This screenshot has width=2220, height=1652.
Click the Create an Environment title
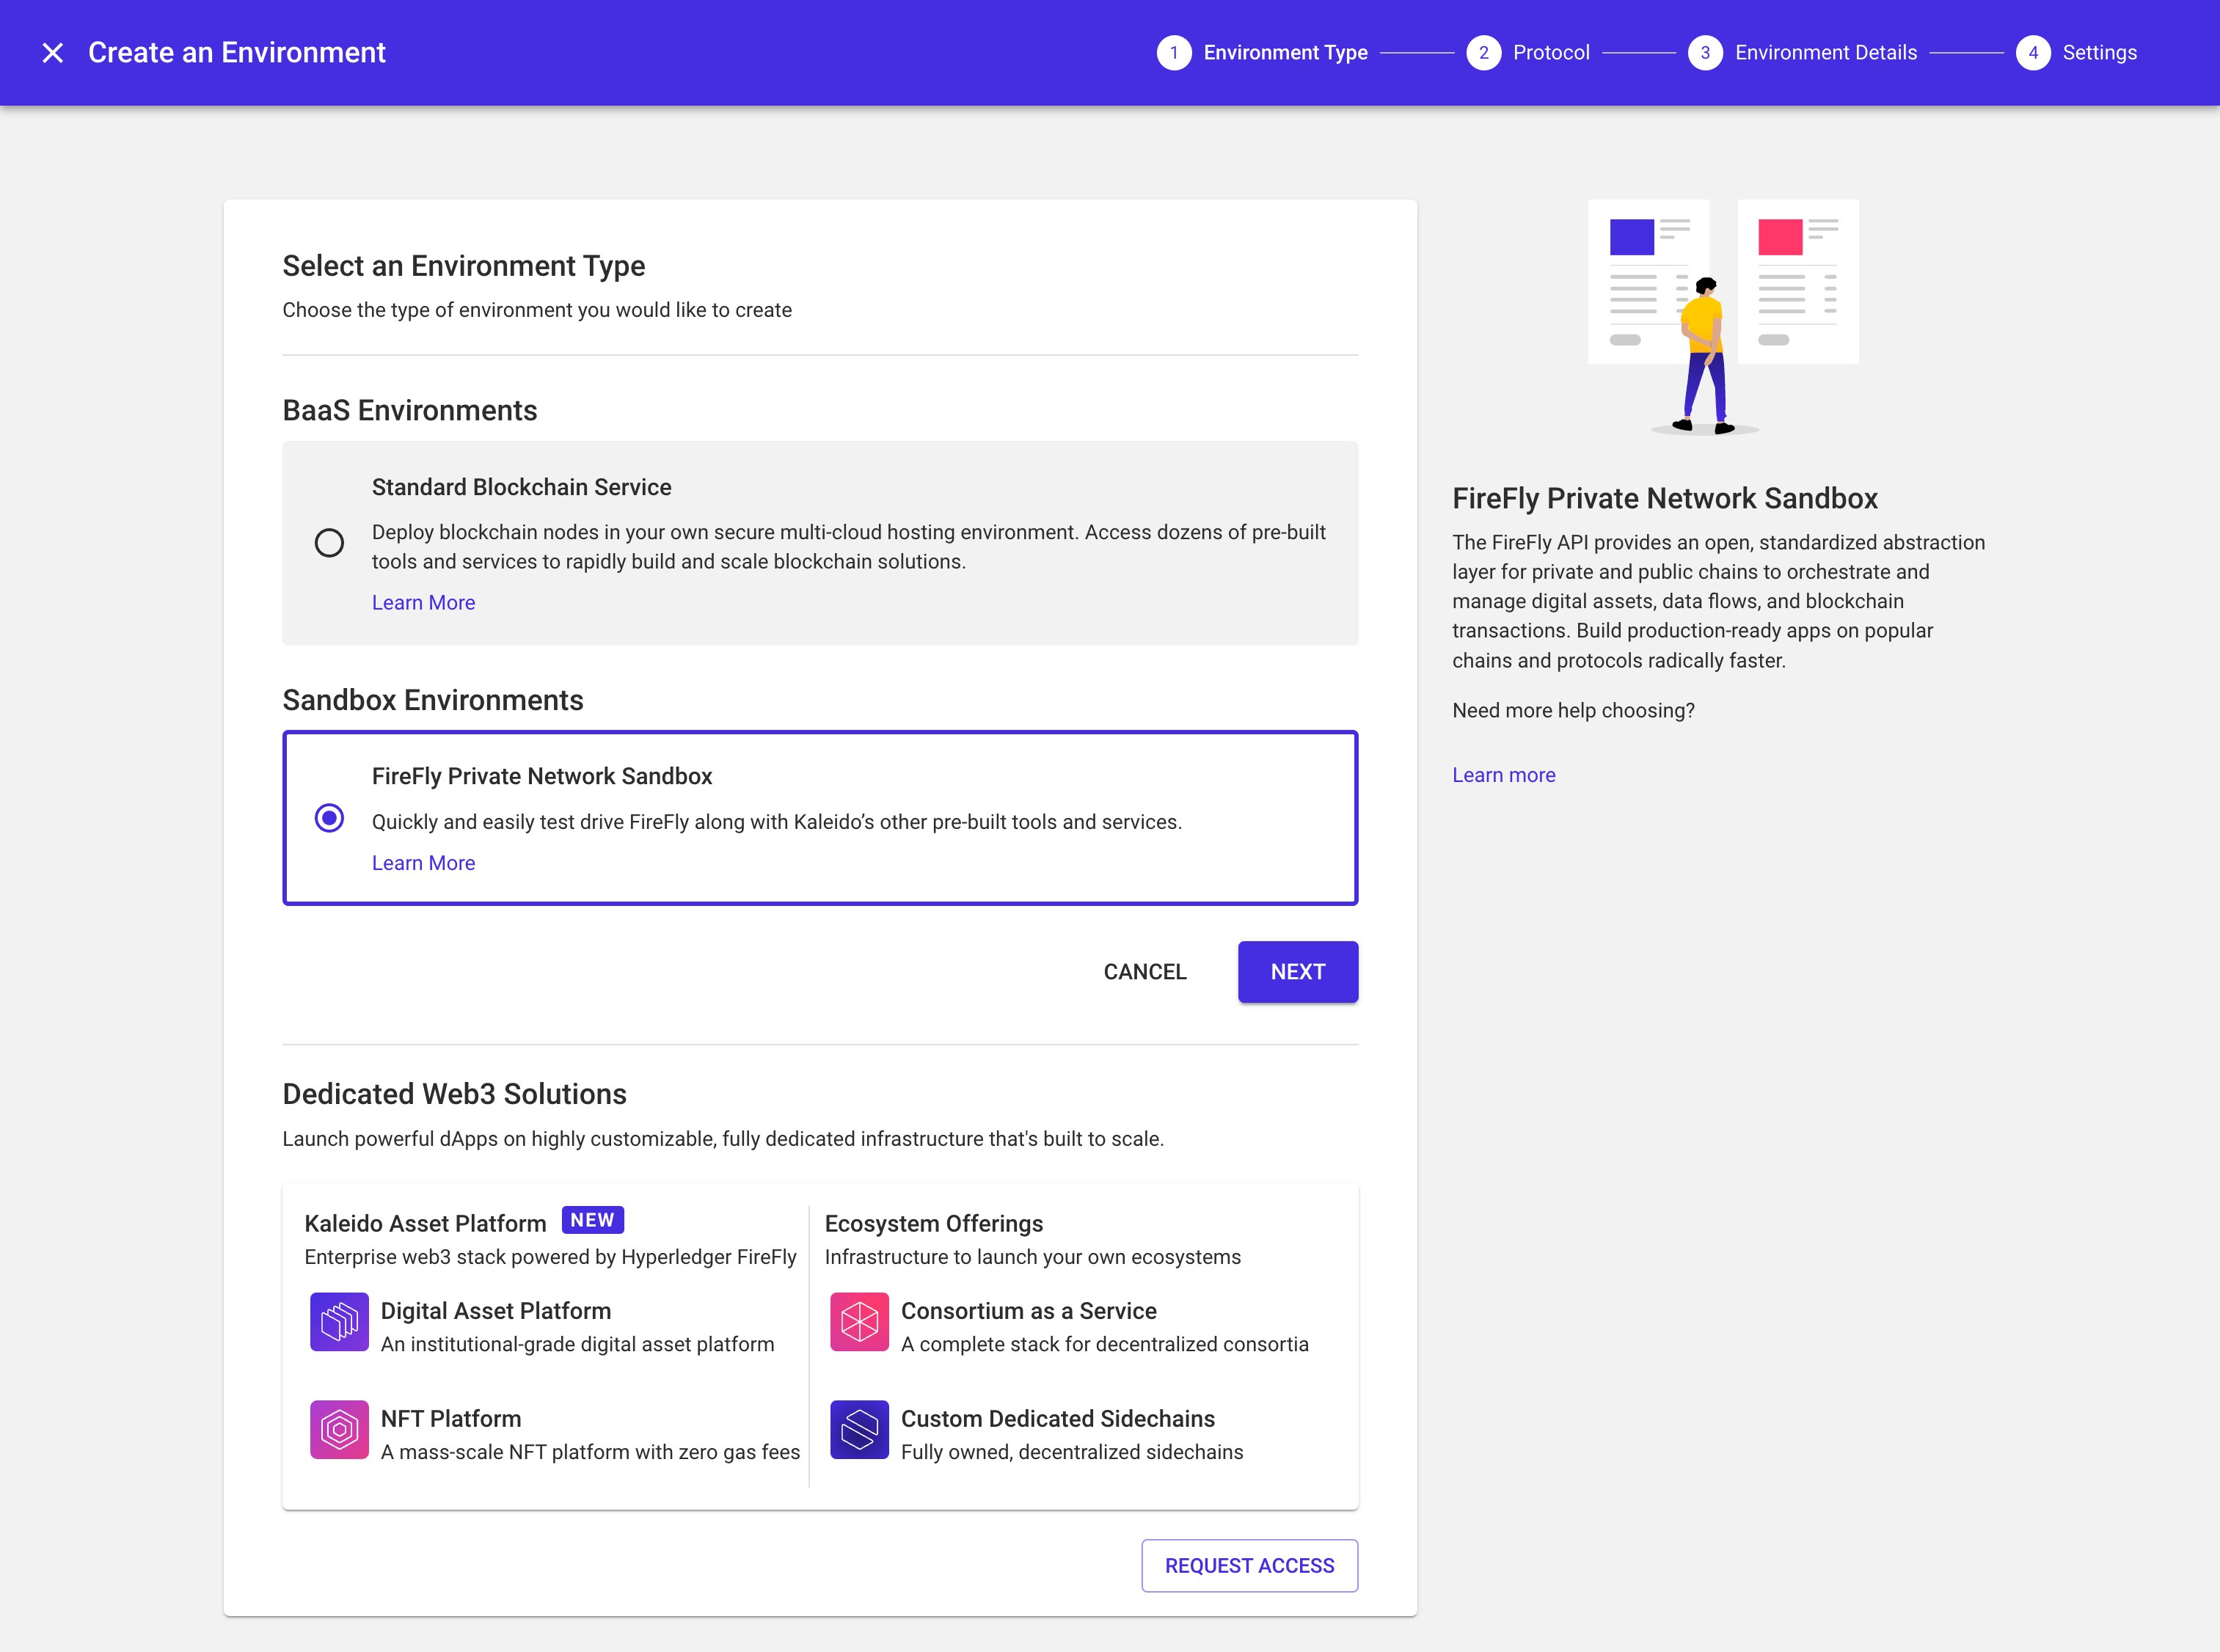click(x=236, y=53)
